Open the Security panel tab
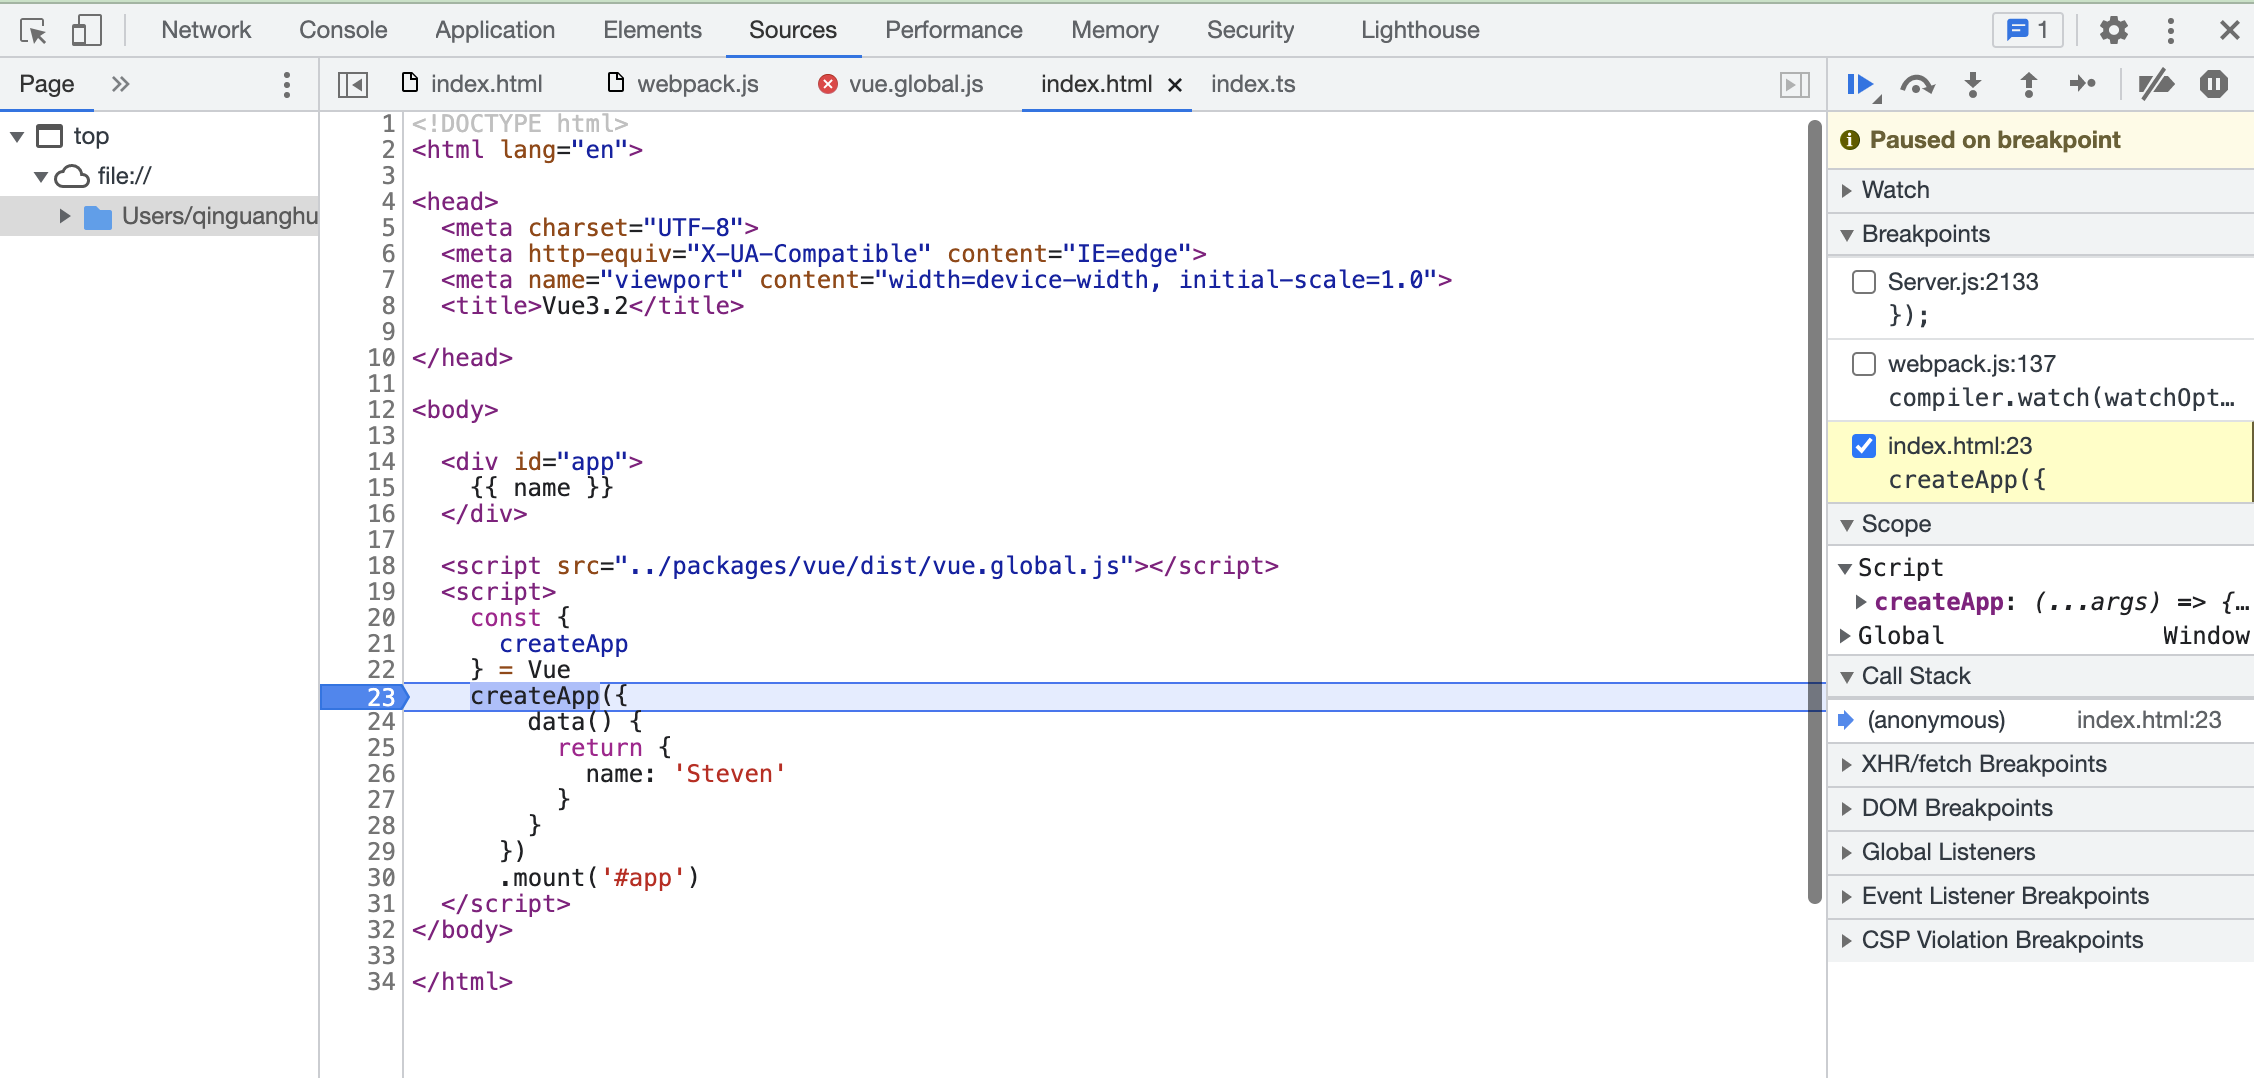2254x1078 pixels. (1250, 30)
